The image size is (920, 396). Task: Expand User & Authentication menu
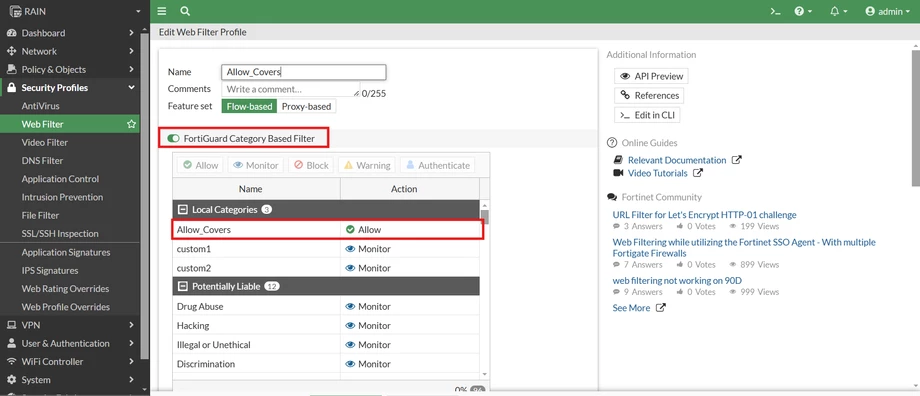[x=70, y=343]
